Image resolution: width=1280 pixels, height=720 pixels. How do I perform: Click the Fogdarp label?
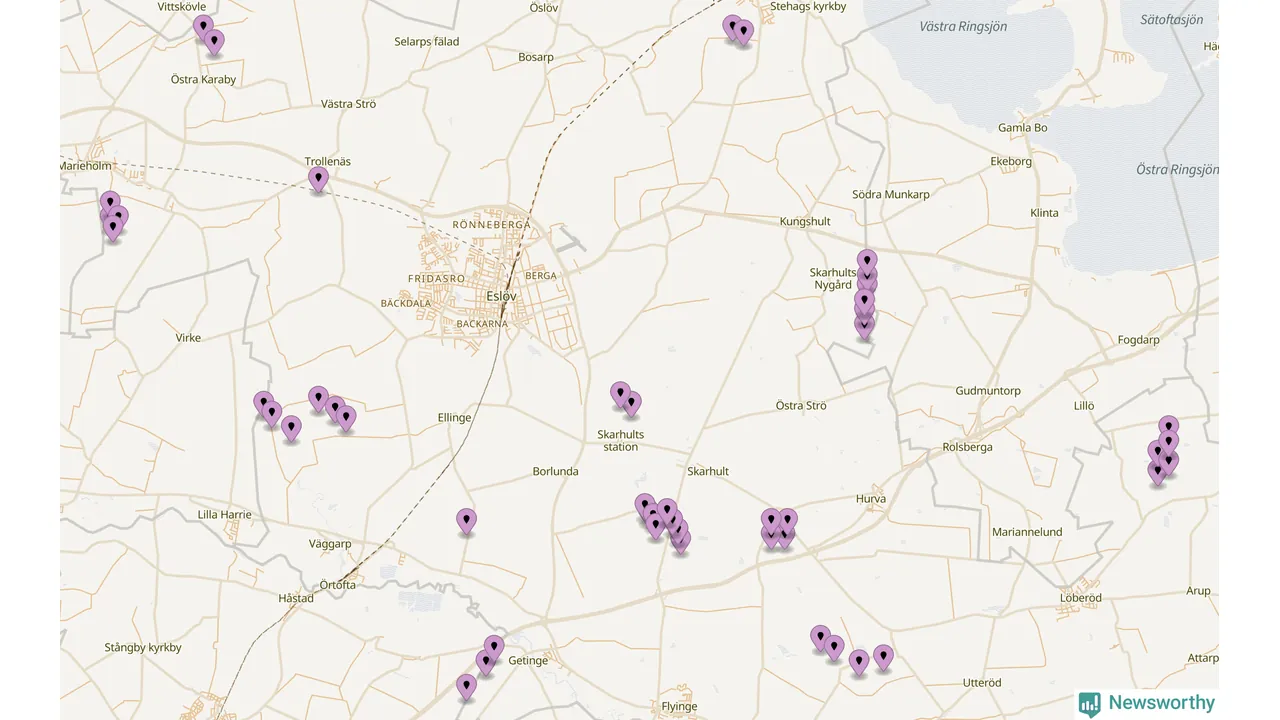coord(1138,340)
